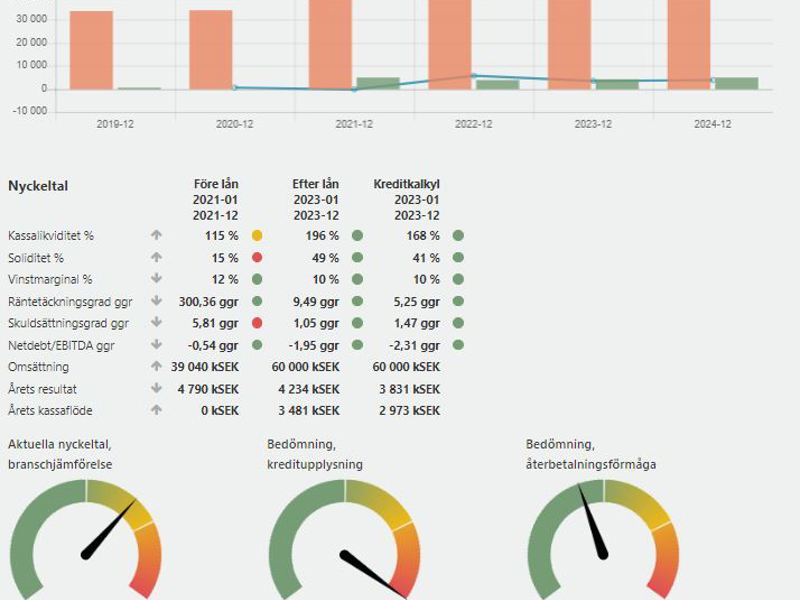
Task: Click the up arrow next to Soliditet %
Action: point(156,258)
